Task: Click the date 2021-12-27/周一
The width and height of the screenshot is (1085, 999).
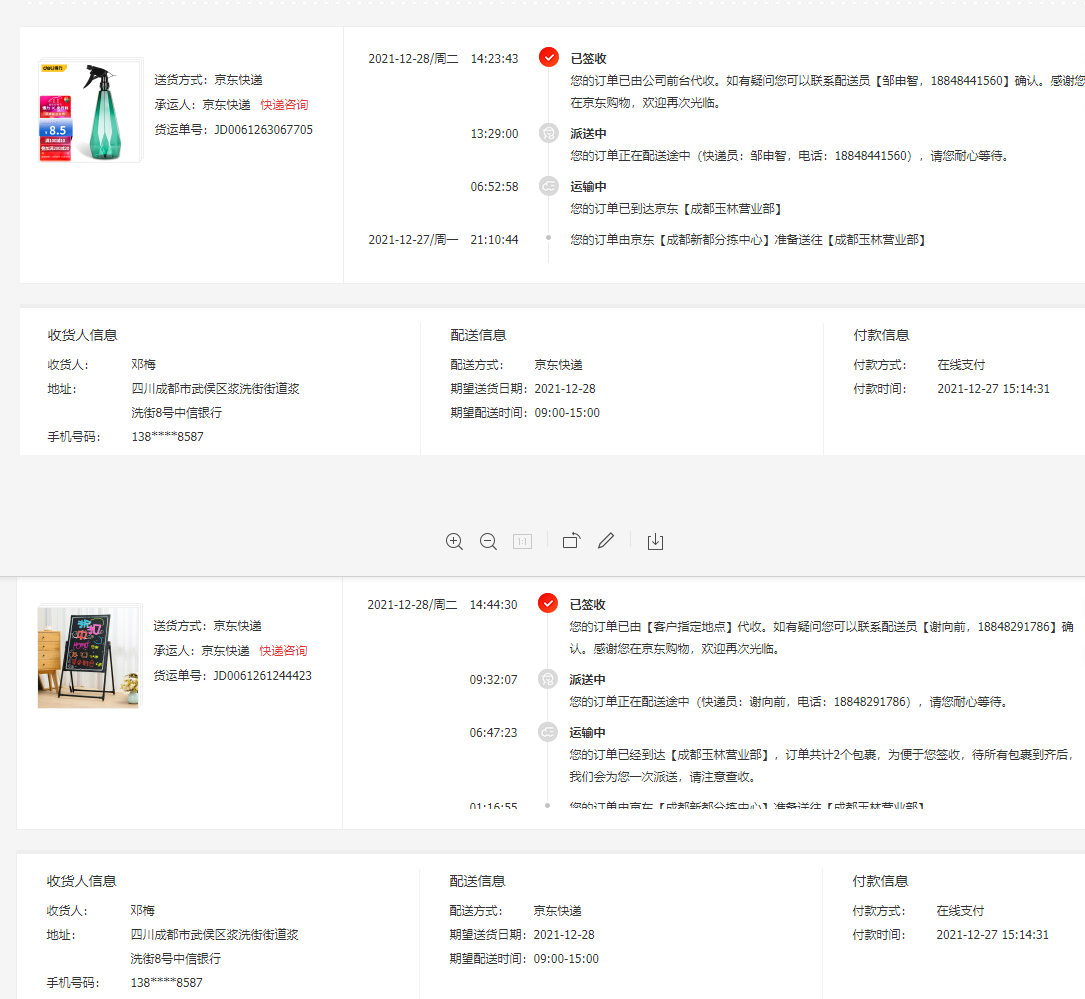Action: click(413, 239)
